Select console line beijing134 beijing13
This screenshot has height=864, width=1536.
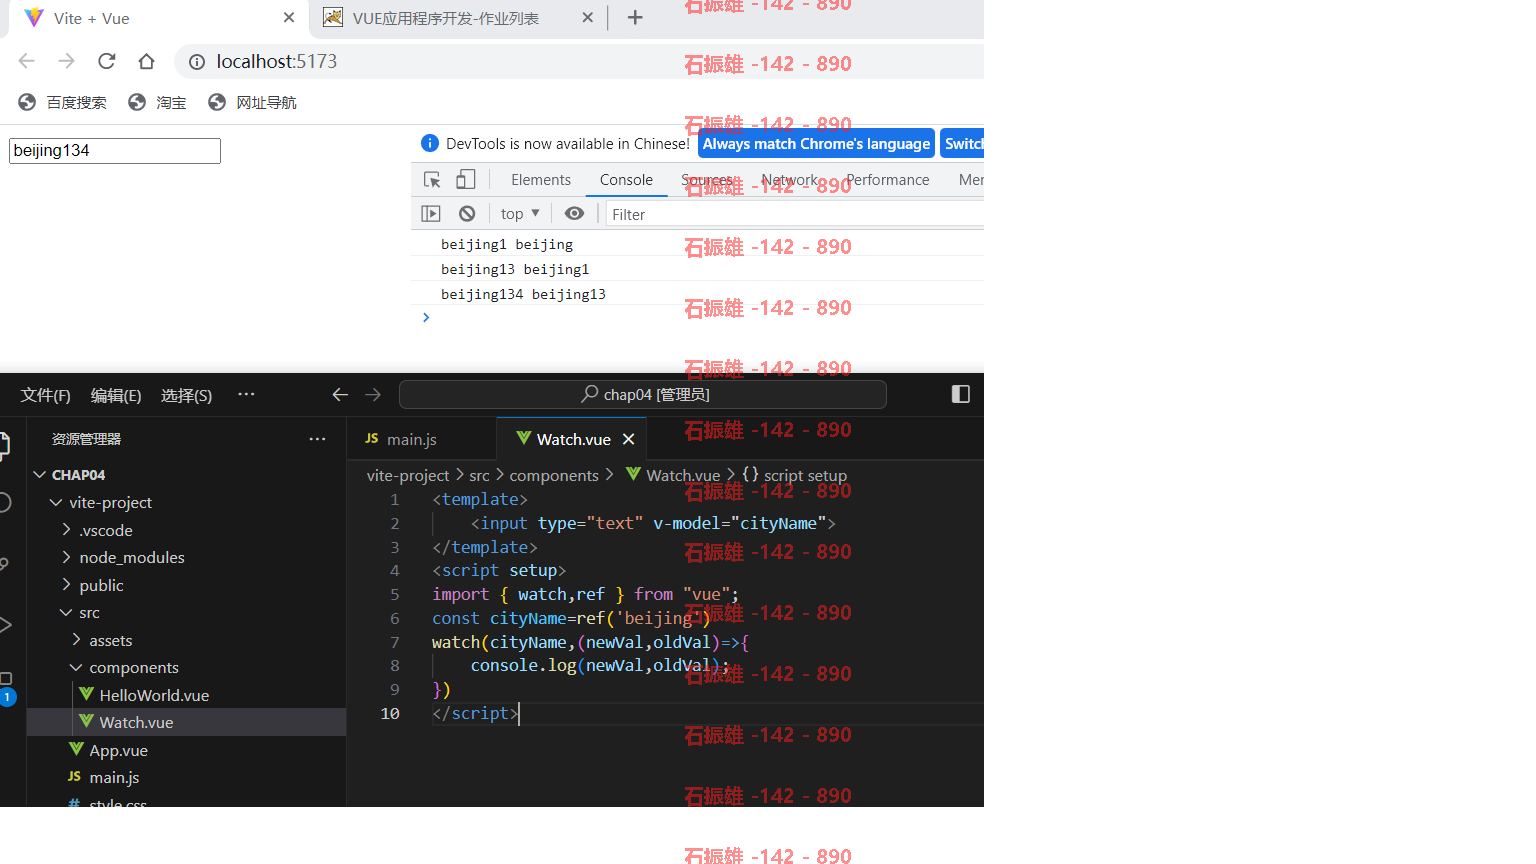click(523, 294)
